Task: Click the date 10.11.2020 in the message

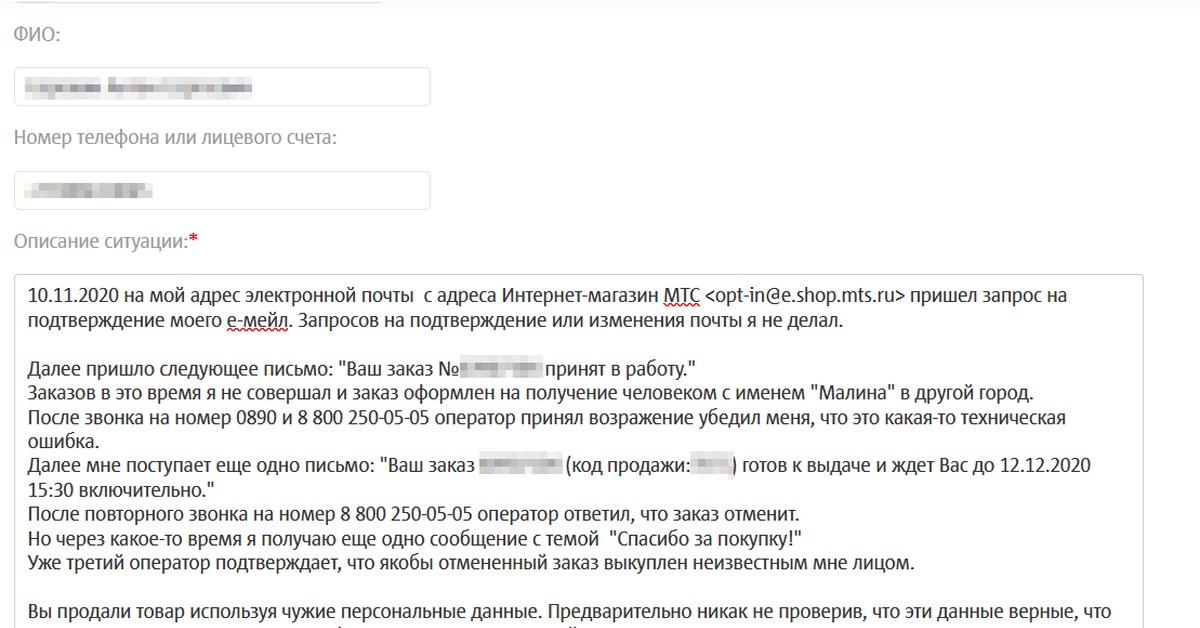Action: (x=74, y=296)
